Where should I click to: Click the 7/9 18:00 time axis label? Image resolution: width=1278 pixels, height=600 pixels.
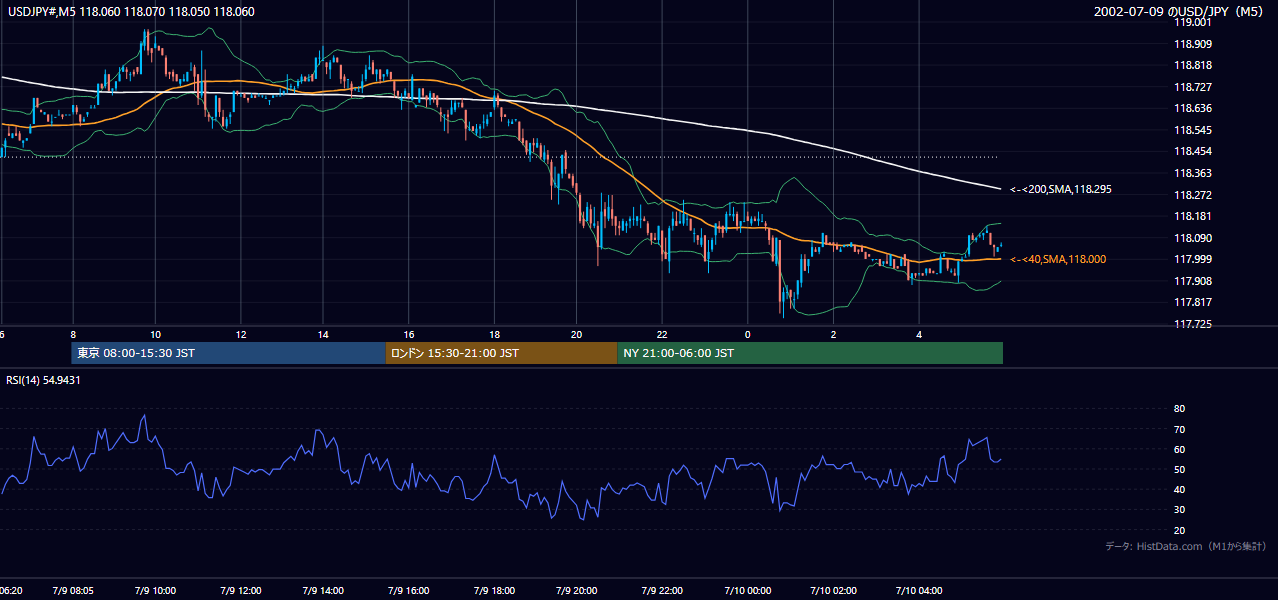click(x=493, y=591)
